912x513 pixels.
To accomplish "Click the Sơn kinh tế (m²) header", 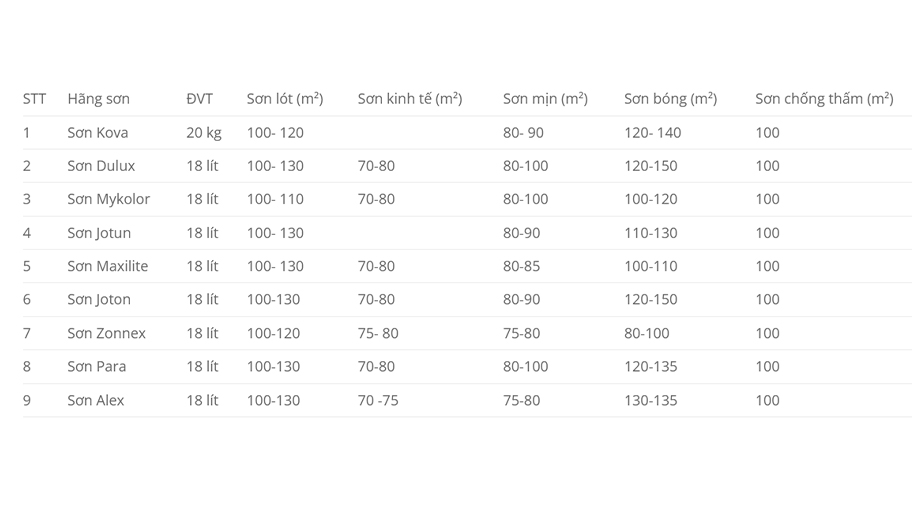I will click(409, 99).
